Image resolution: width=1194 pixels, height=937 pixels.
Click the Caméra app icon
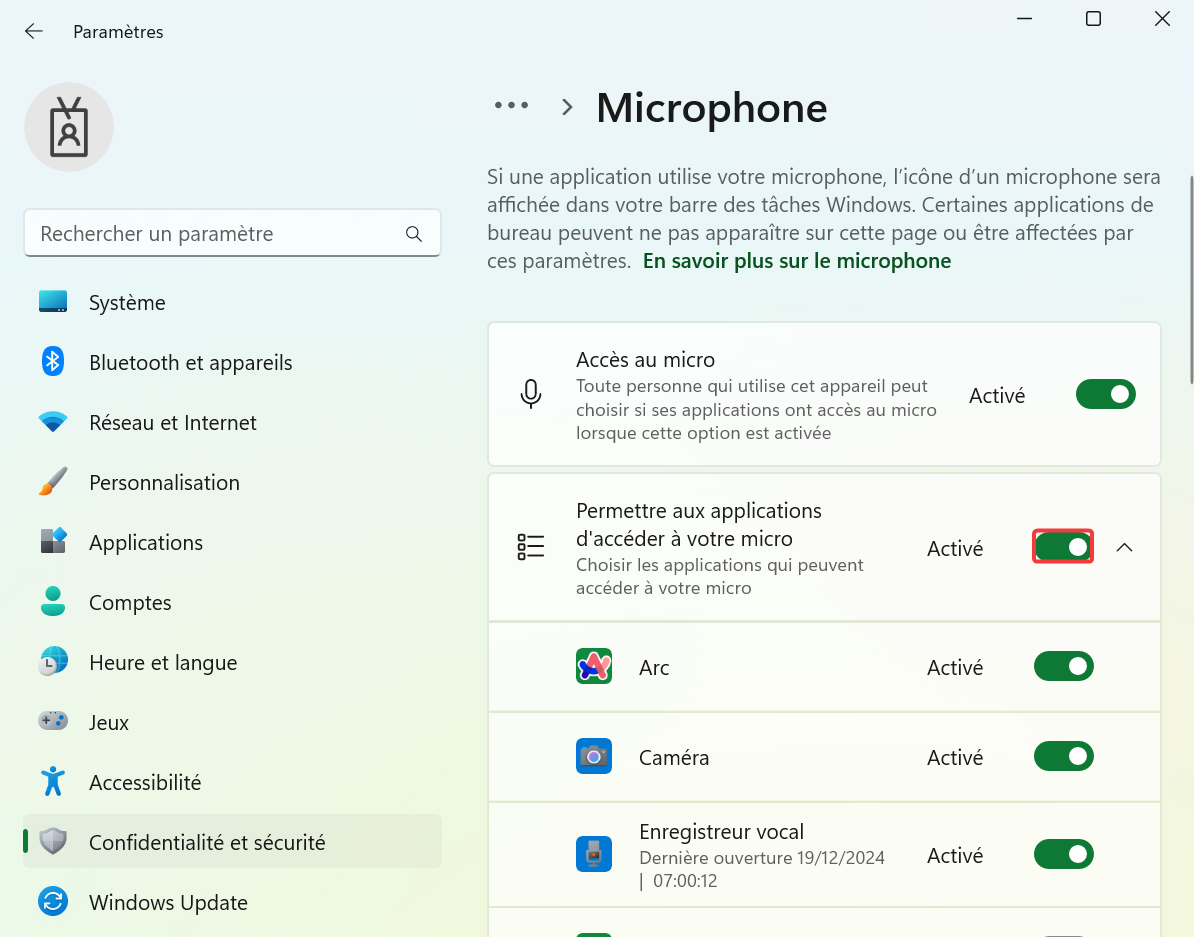[594, 756]
